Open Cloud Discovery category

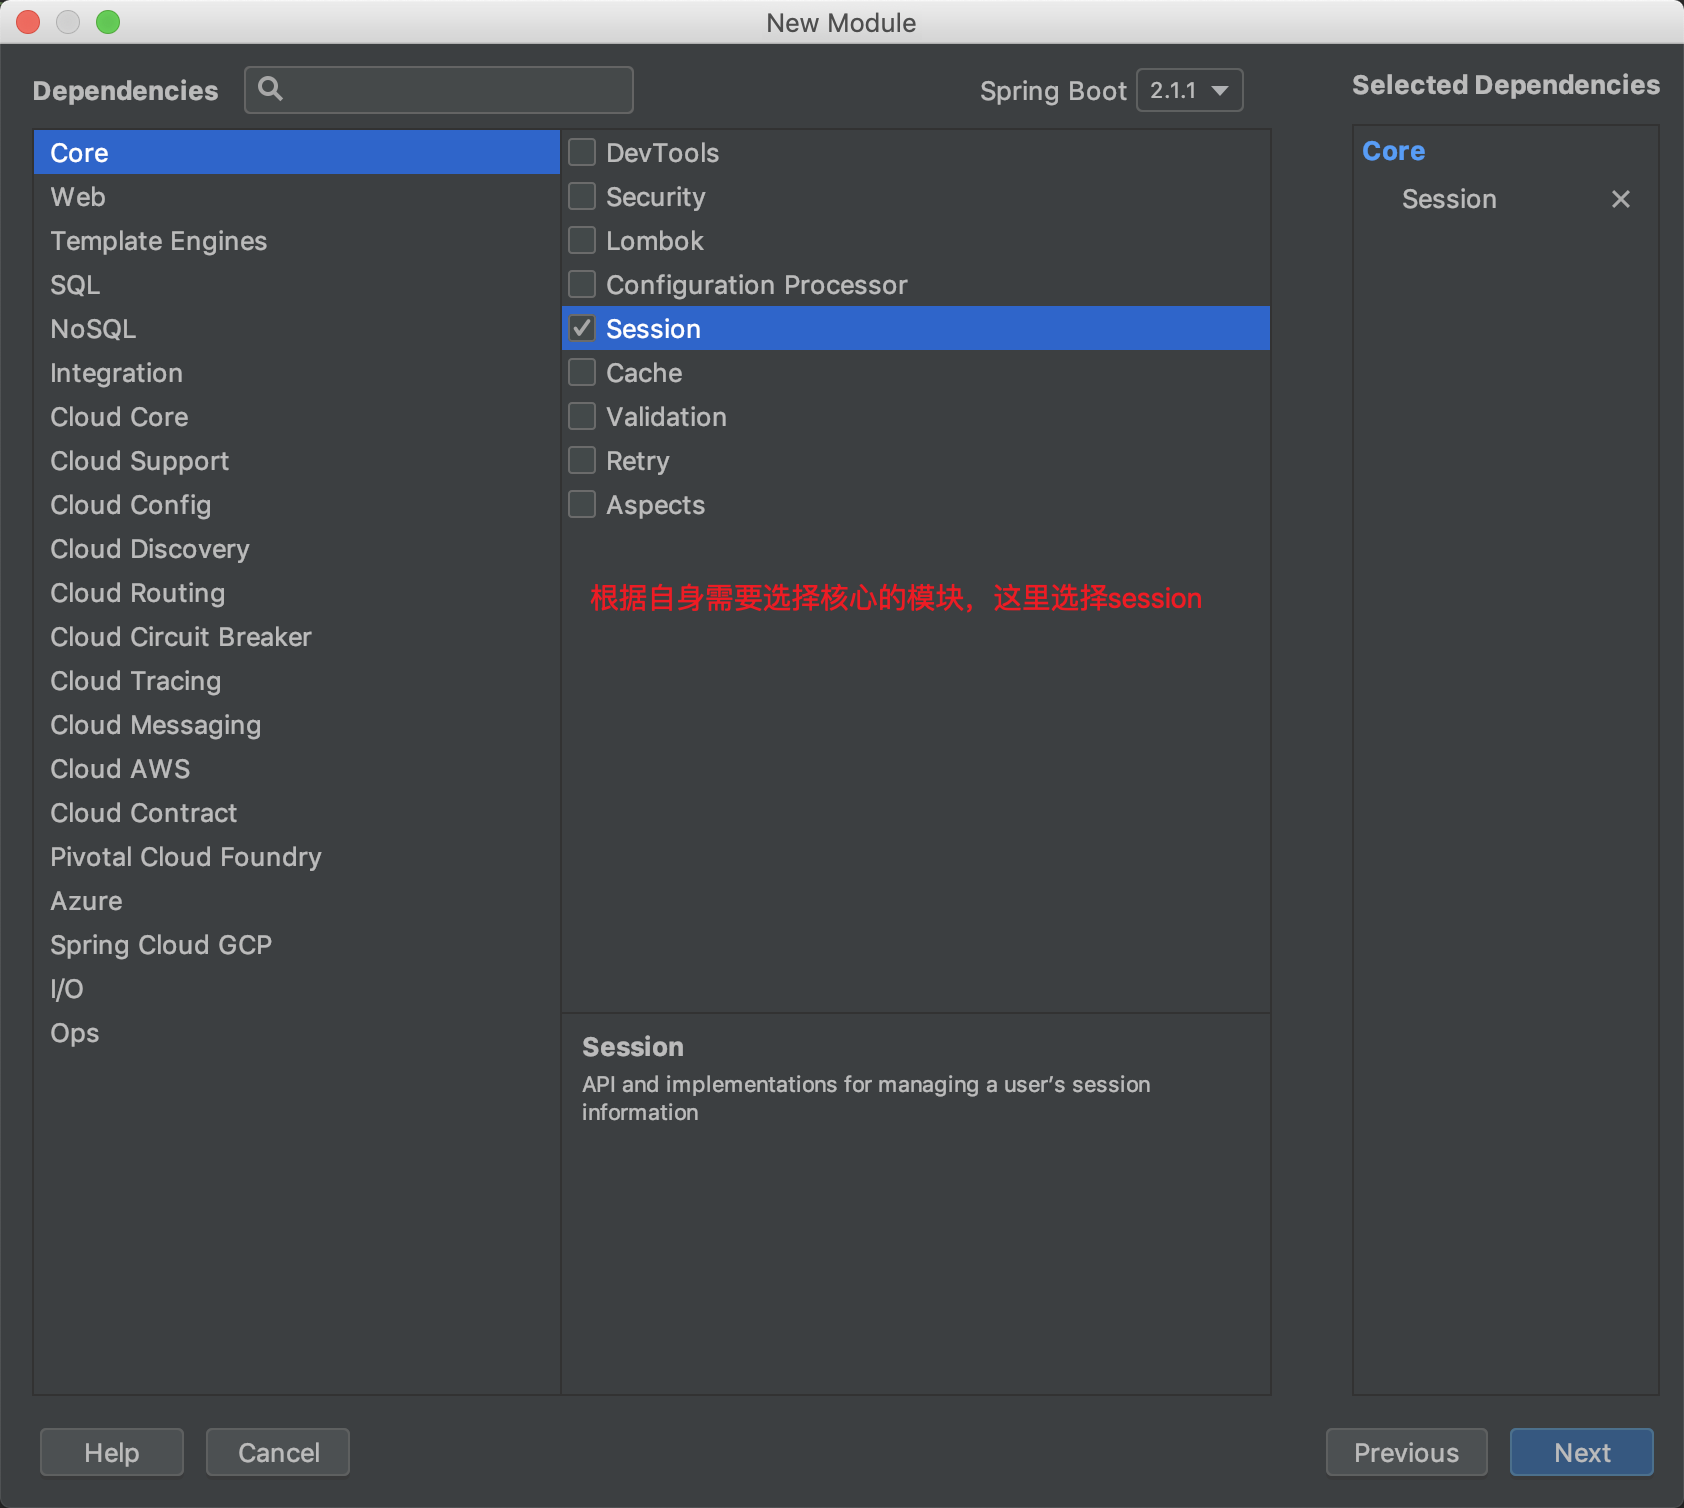tap(297, 548)
